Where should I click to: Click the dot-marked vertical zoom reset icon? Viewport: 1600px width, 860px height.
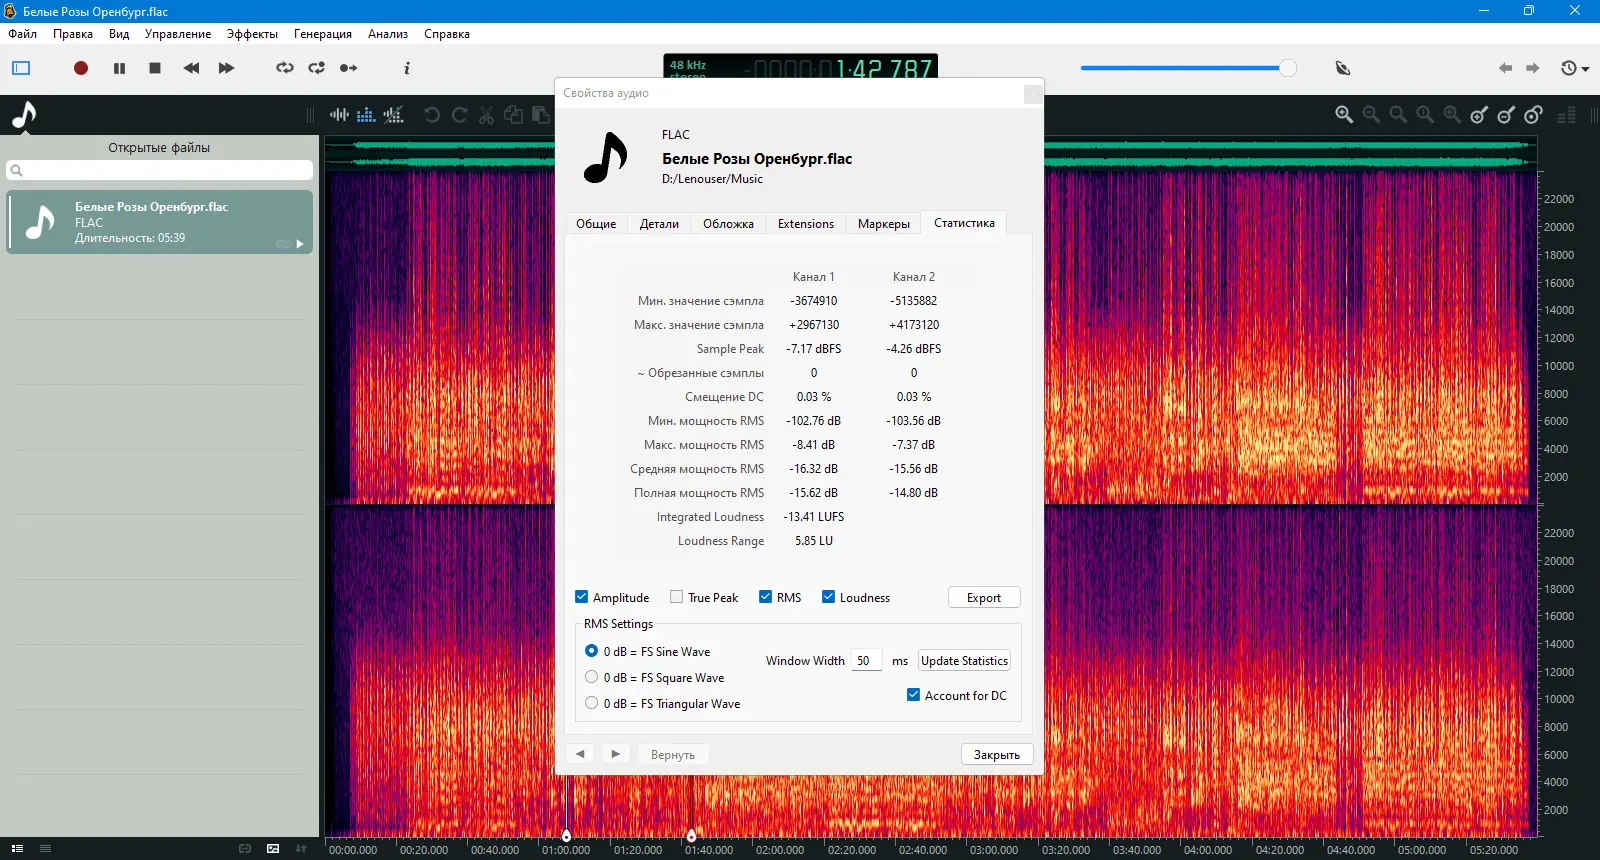(1533, 115)
